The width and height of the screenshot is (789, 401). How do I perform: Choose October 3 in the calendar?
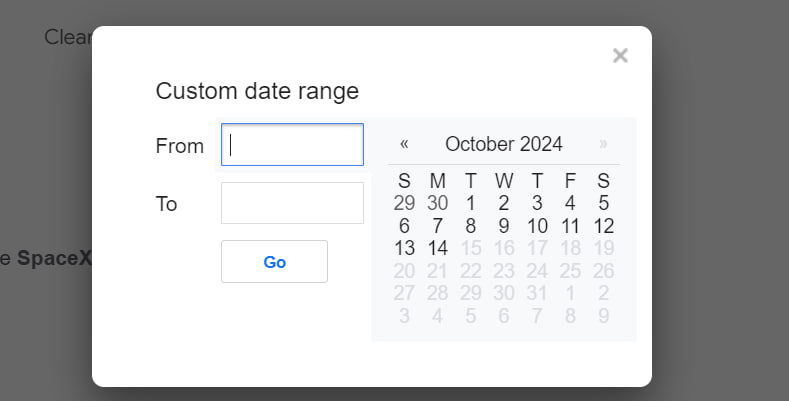click(x=537, y=203)
